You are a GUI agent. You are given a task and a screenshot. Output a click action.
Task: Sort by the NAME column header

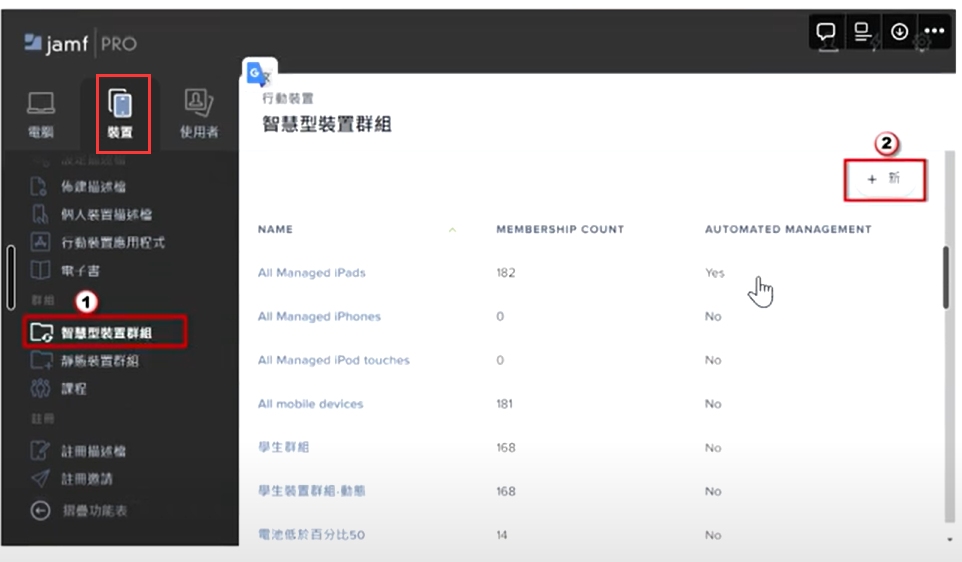275,229
